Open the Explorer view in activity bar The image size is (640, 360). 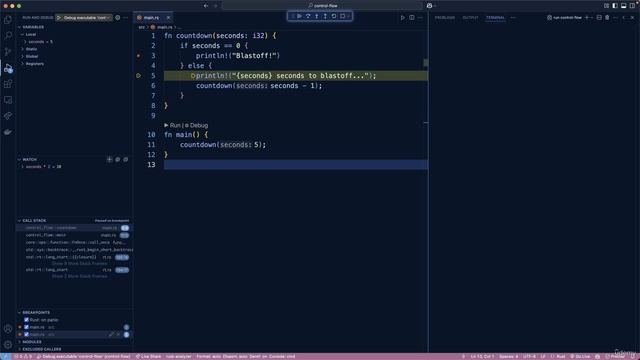(x=8, y=20)
